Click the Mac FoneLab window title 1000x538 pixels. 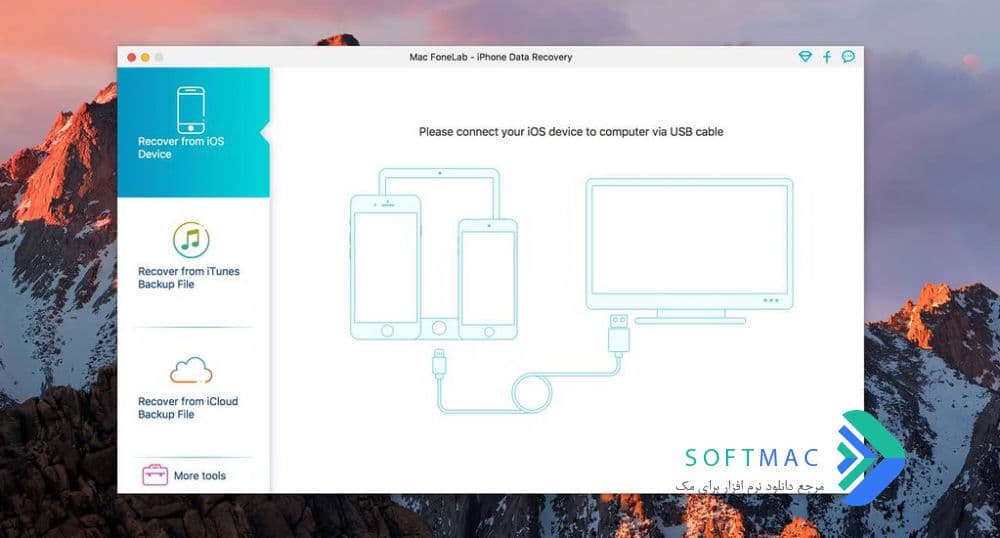coord(490,57)
